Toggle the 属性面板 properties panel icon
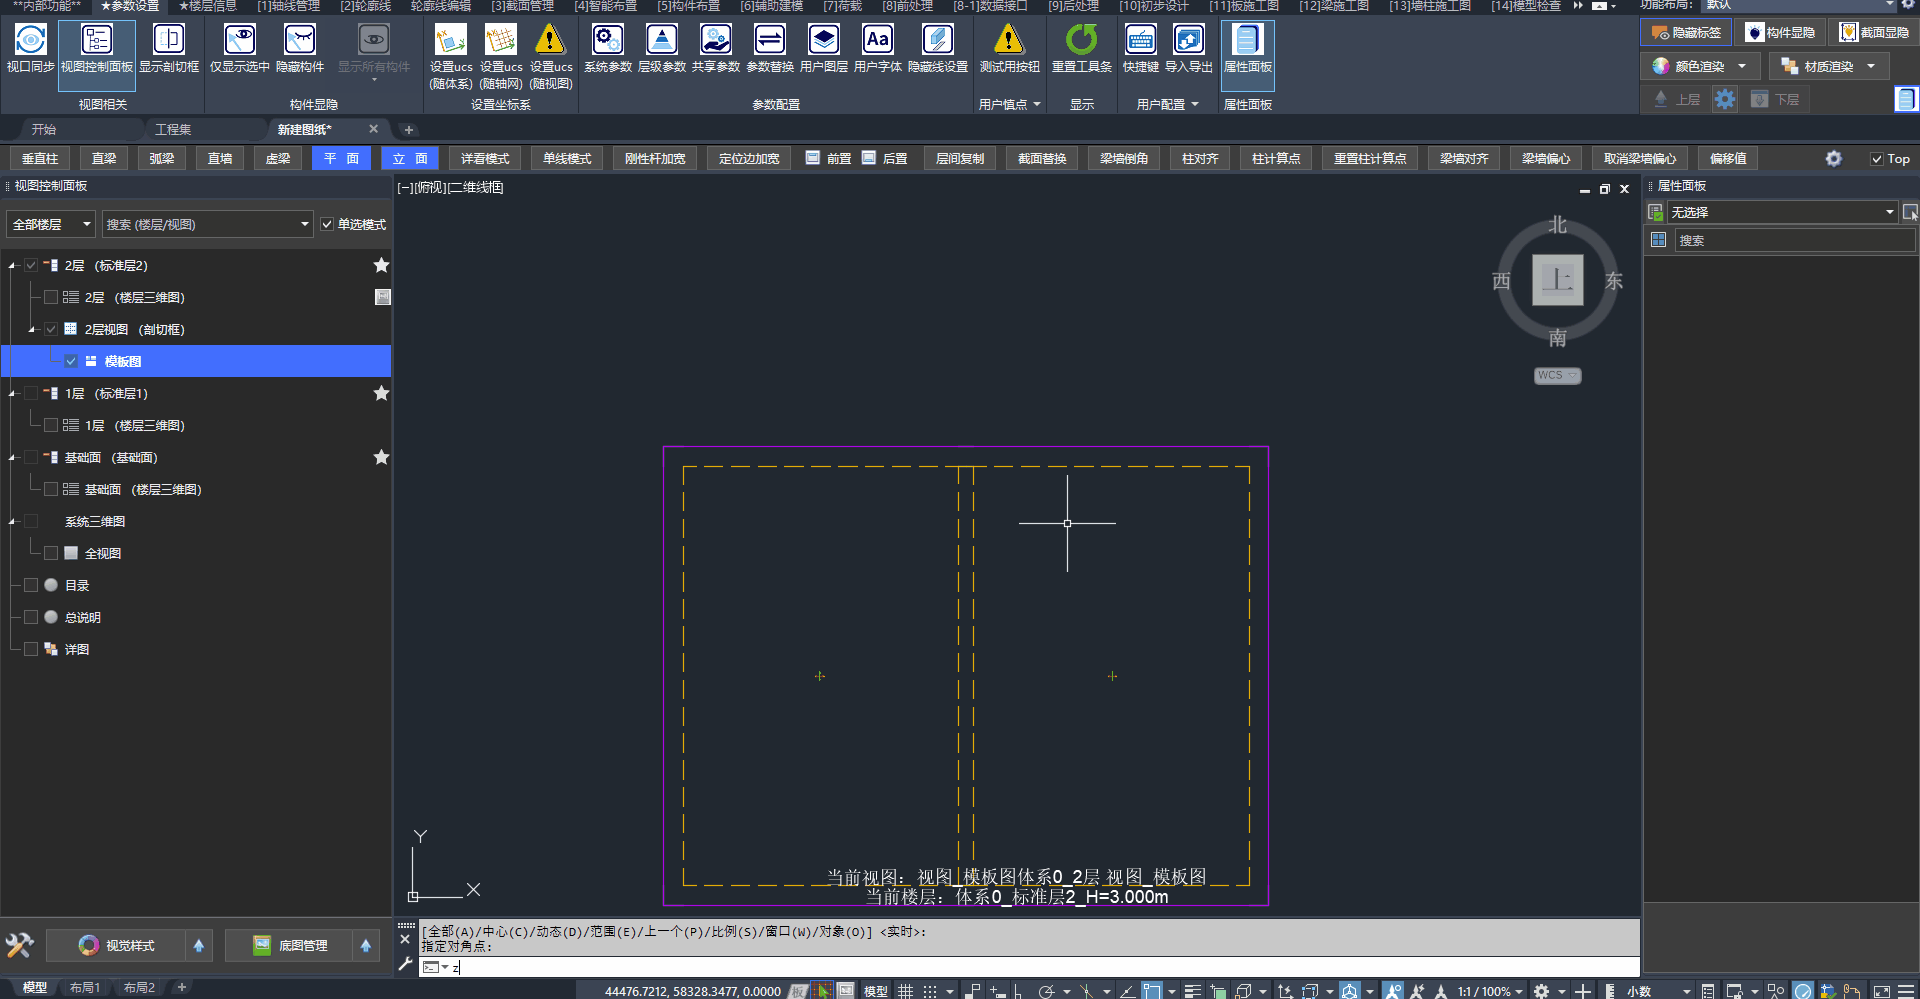The height and width of the screenshot is (999, 1920). (1247, 40)
